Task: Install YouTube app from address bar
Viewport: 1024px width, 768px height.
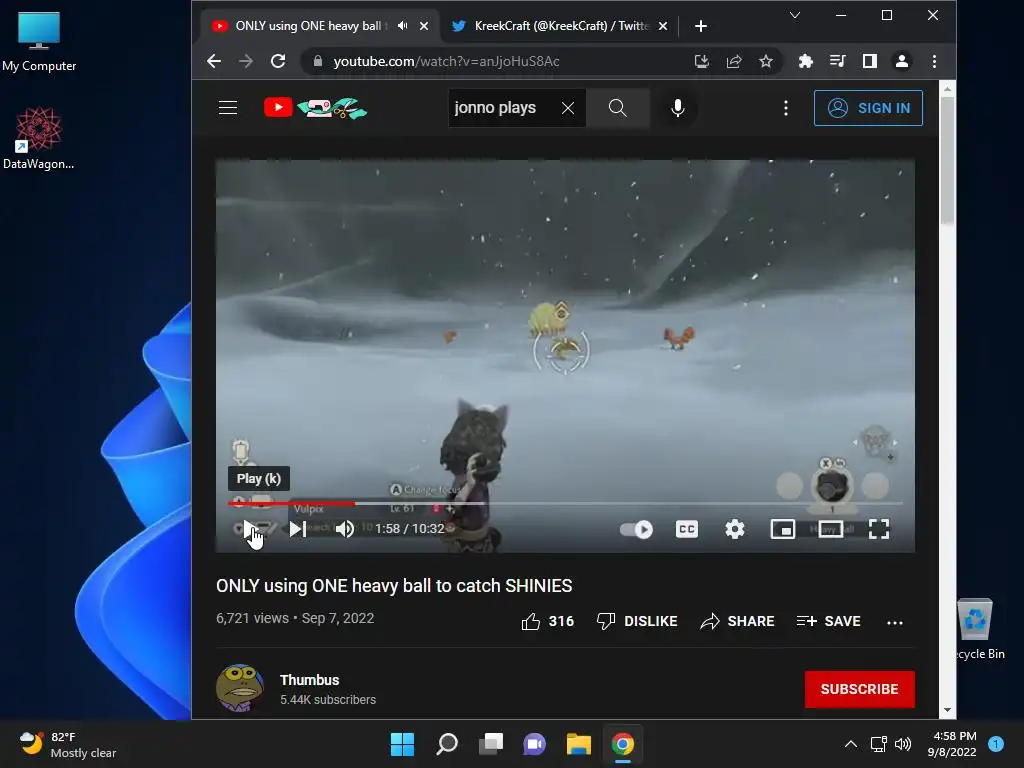Action: pyautogui.click(x=701, y=61)
